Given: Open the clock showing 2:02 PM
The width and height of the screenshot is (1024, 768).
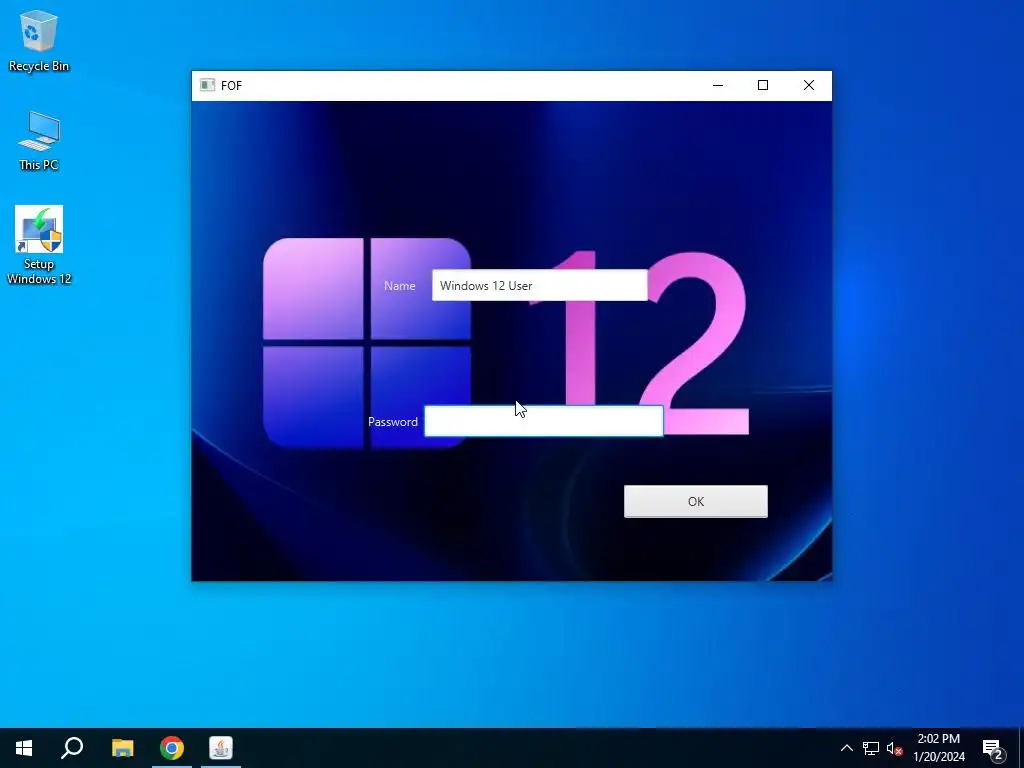Looking at the screenshot, I should [x=938, y=748].
